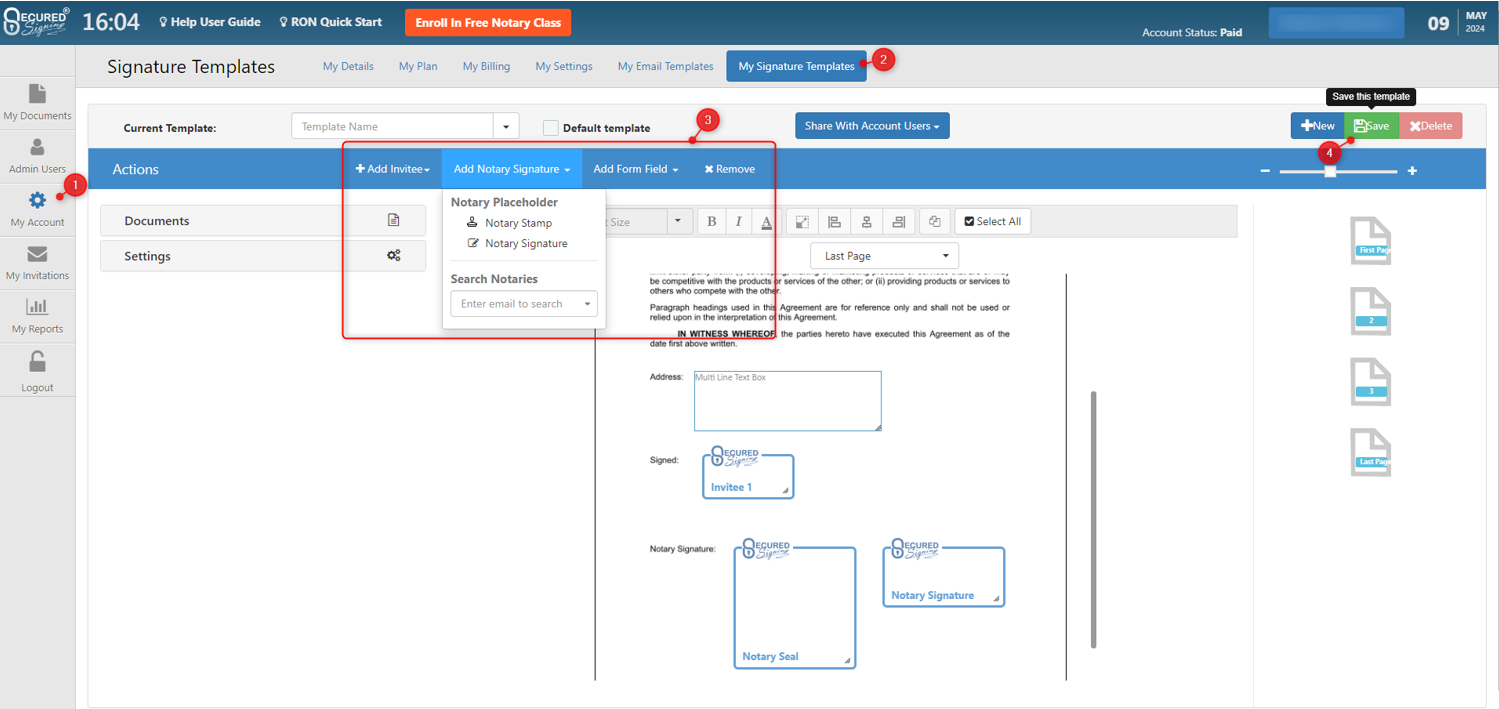Expand the Current Template name dropdown
1499x709 pixels.
coord(506,127)
